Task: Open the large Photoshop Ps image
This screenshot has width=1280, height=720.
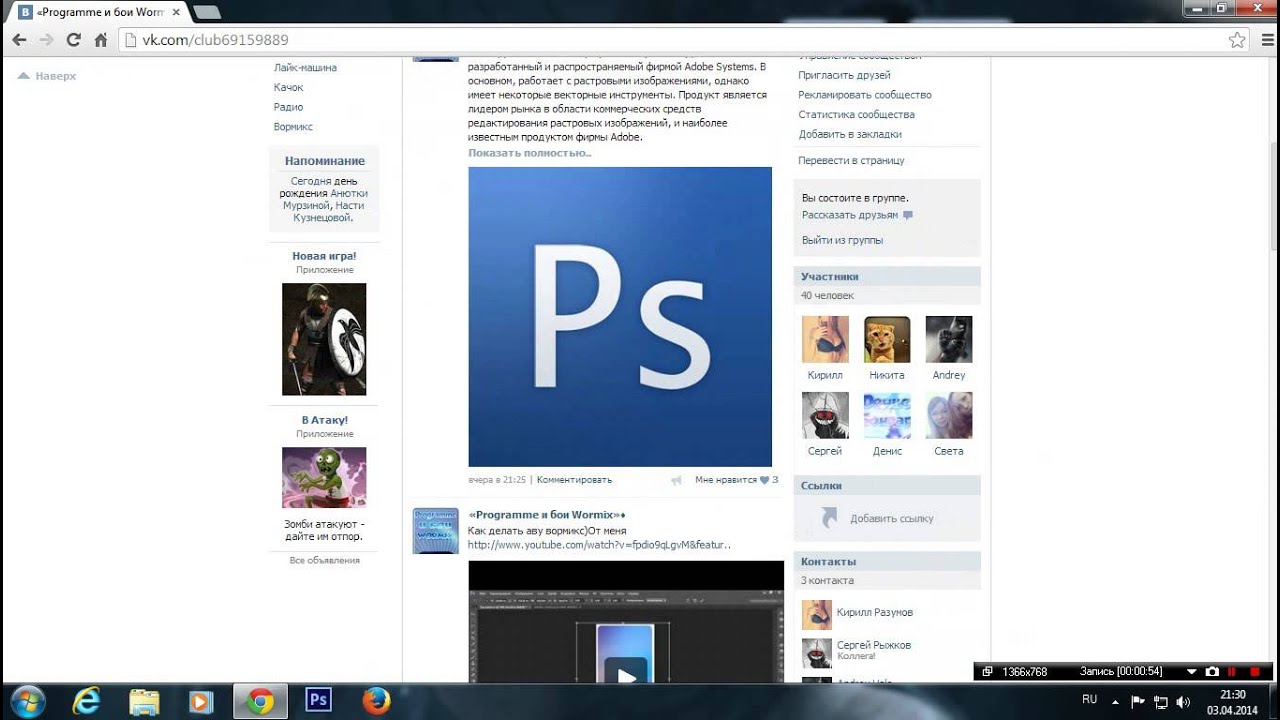Action: click(x=620, y=317)
